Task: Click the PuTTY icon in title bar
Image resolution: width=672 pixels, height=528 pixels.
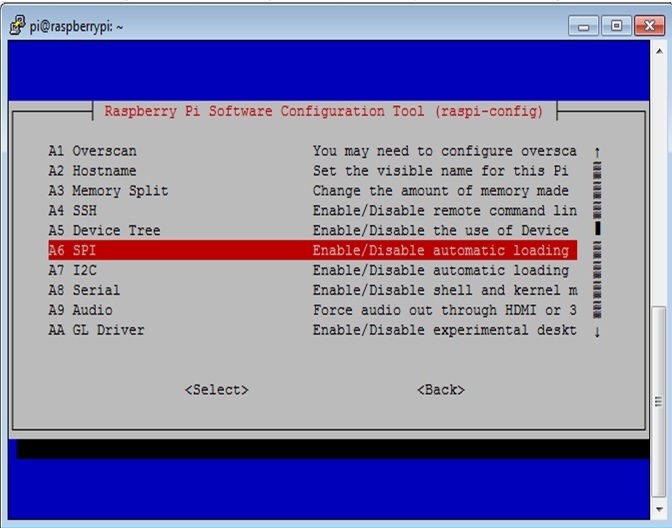Action: [x=18, y=26]
